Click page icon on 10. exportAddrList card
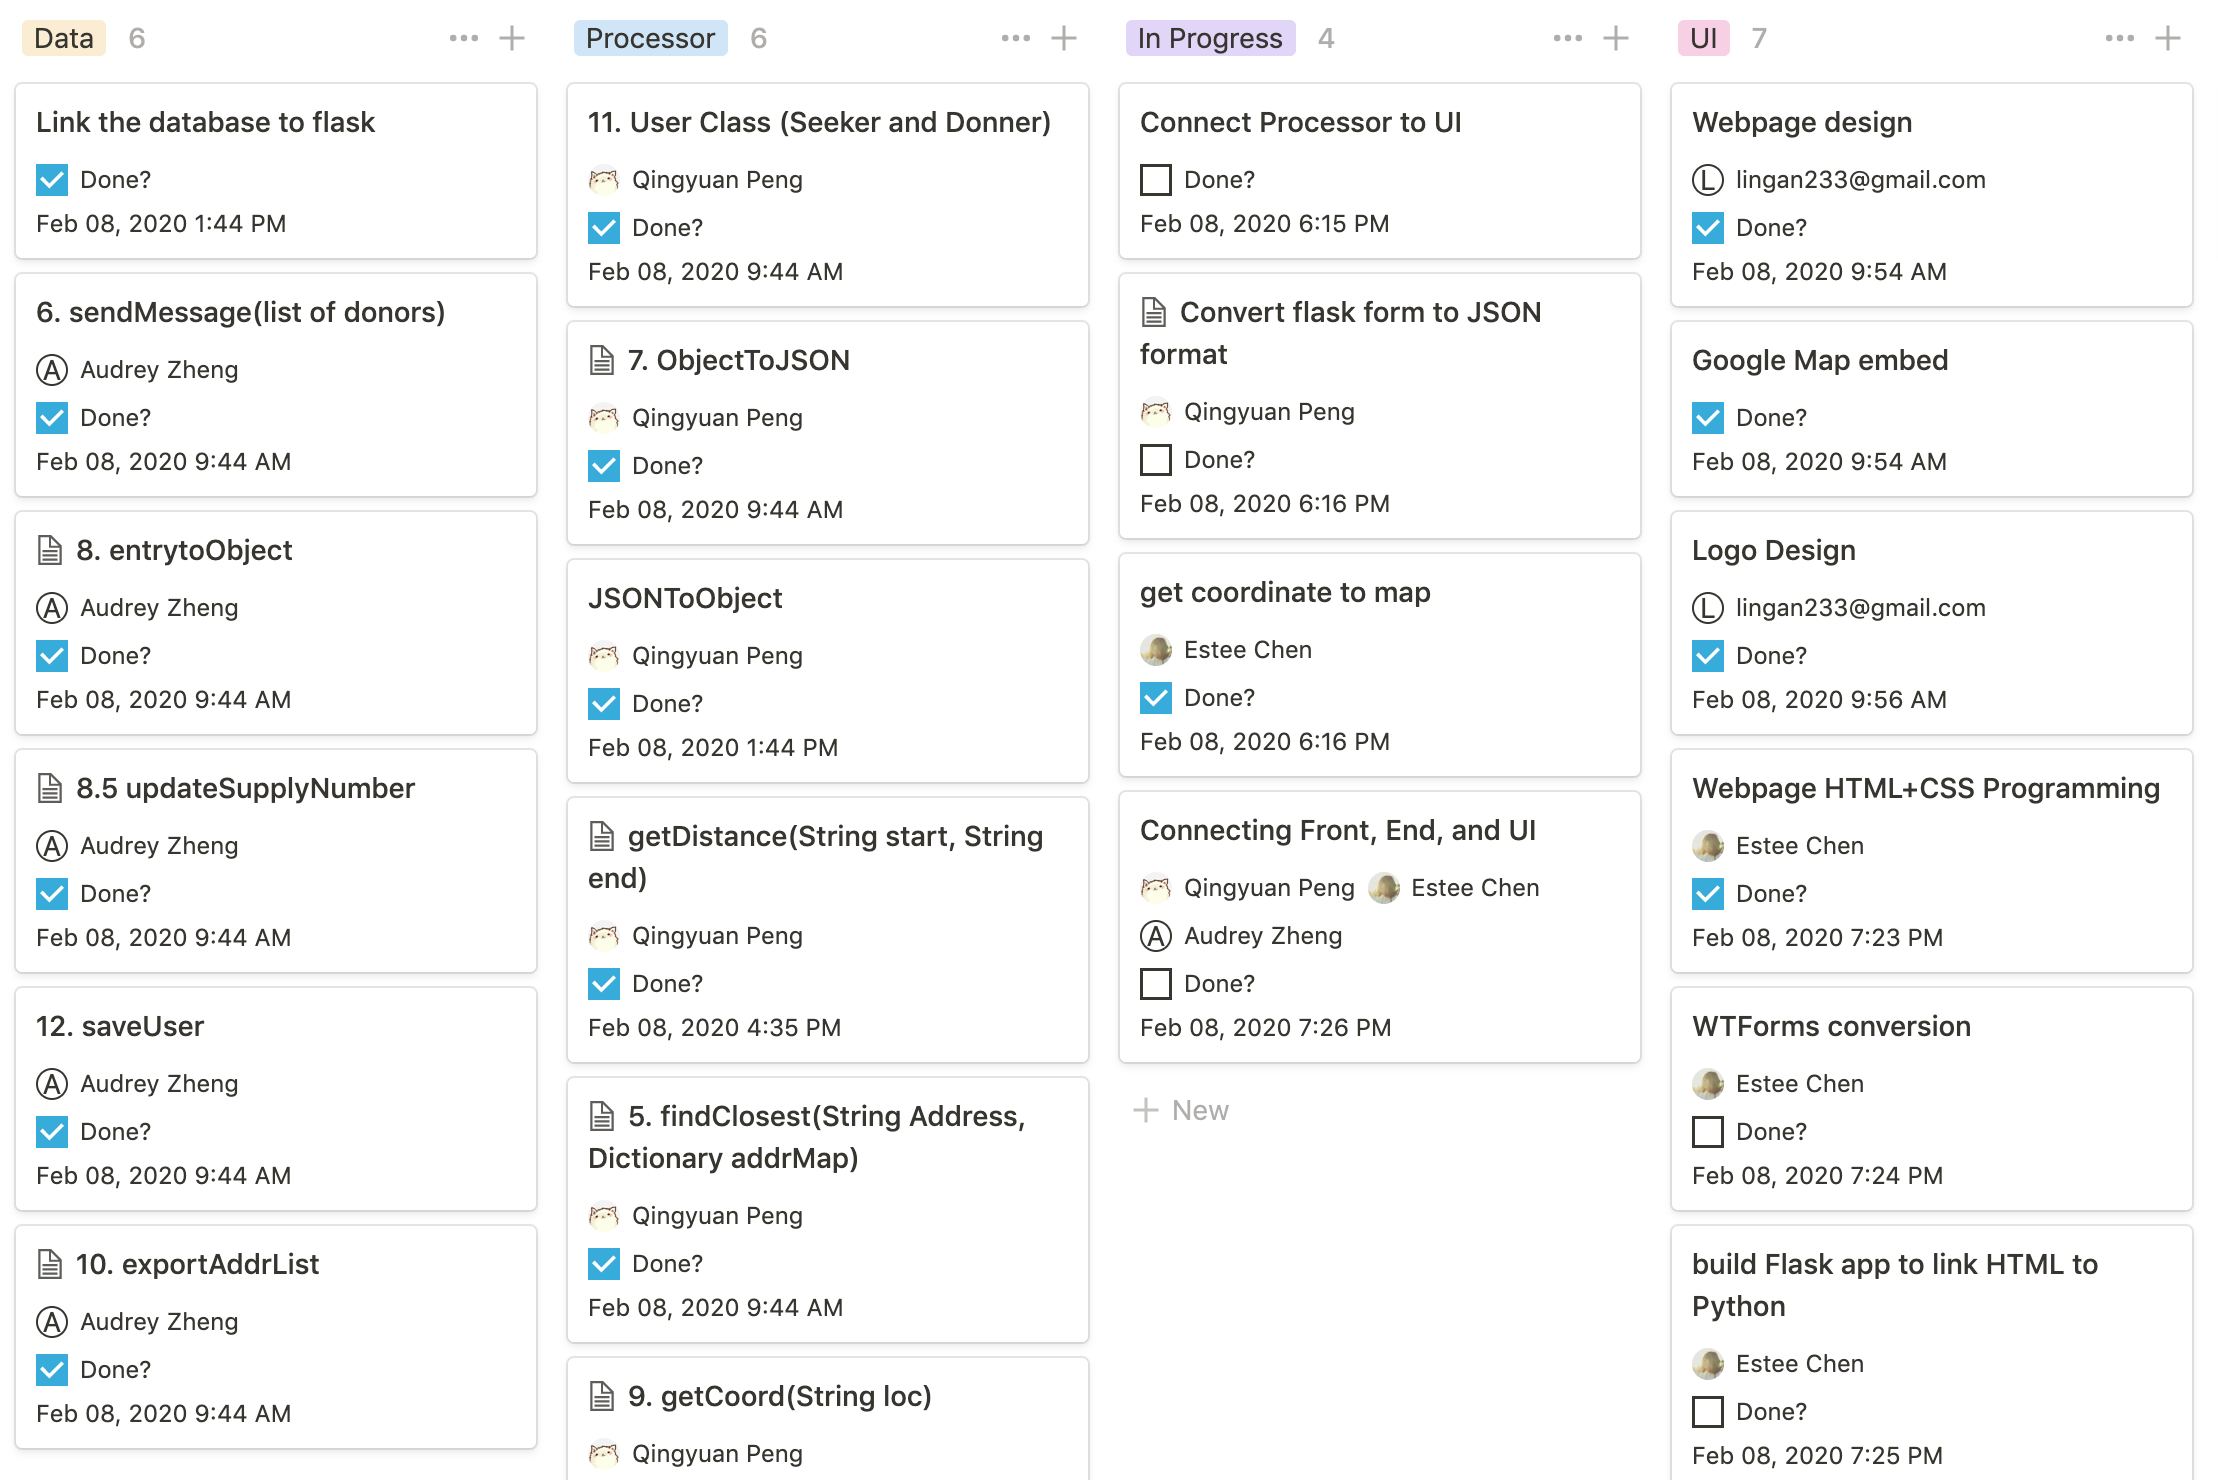The image size is (2218, 1480). [50, 1264]
